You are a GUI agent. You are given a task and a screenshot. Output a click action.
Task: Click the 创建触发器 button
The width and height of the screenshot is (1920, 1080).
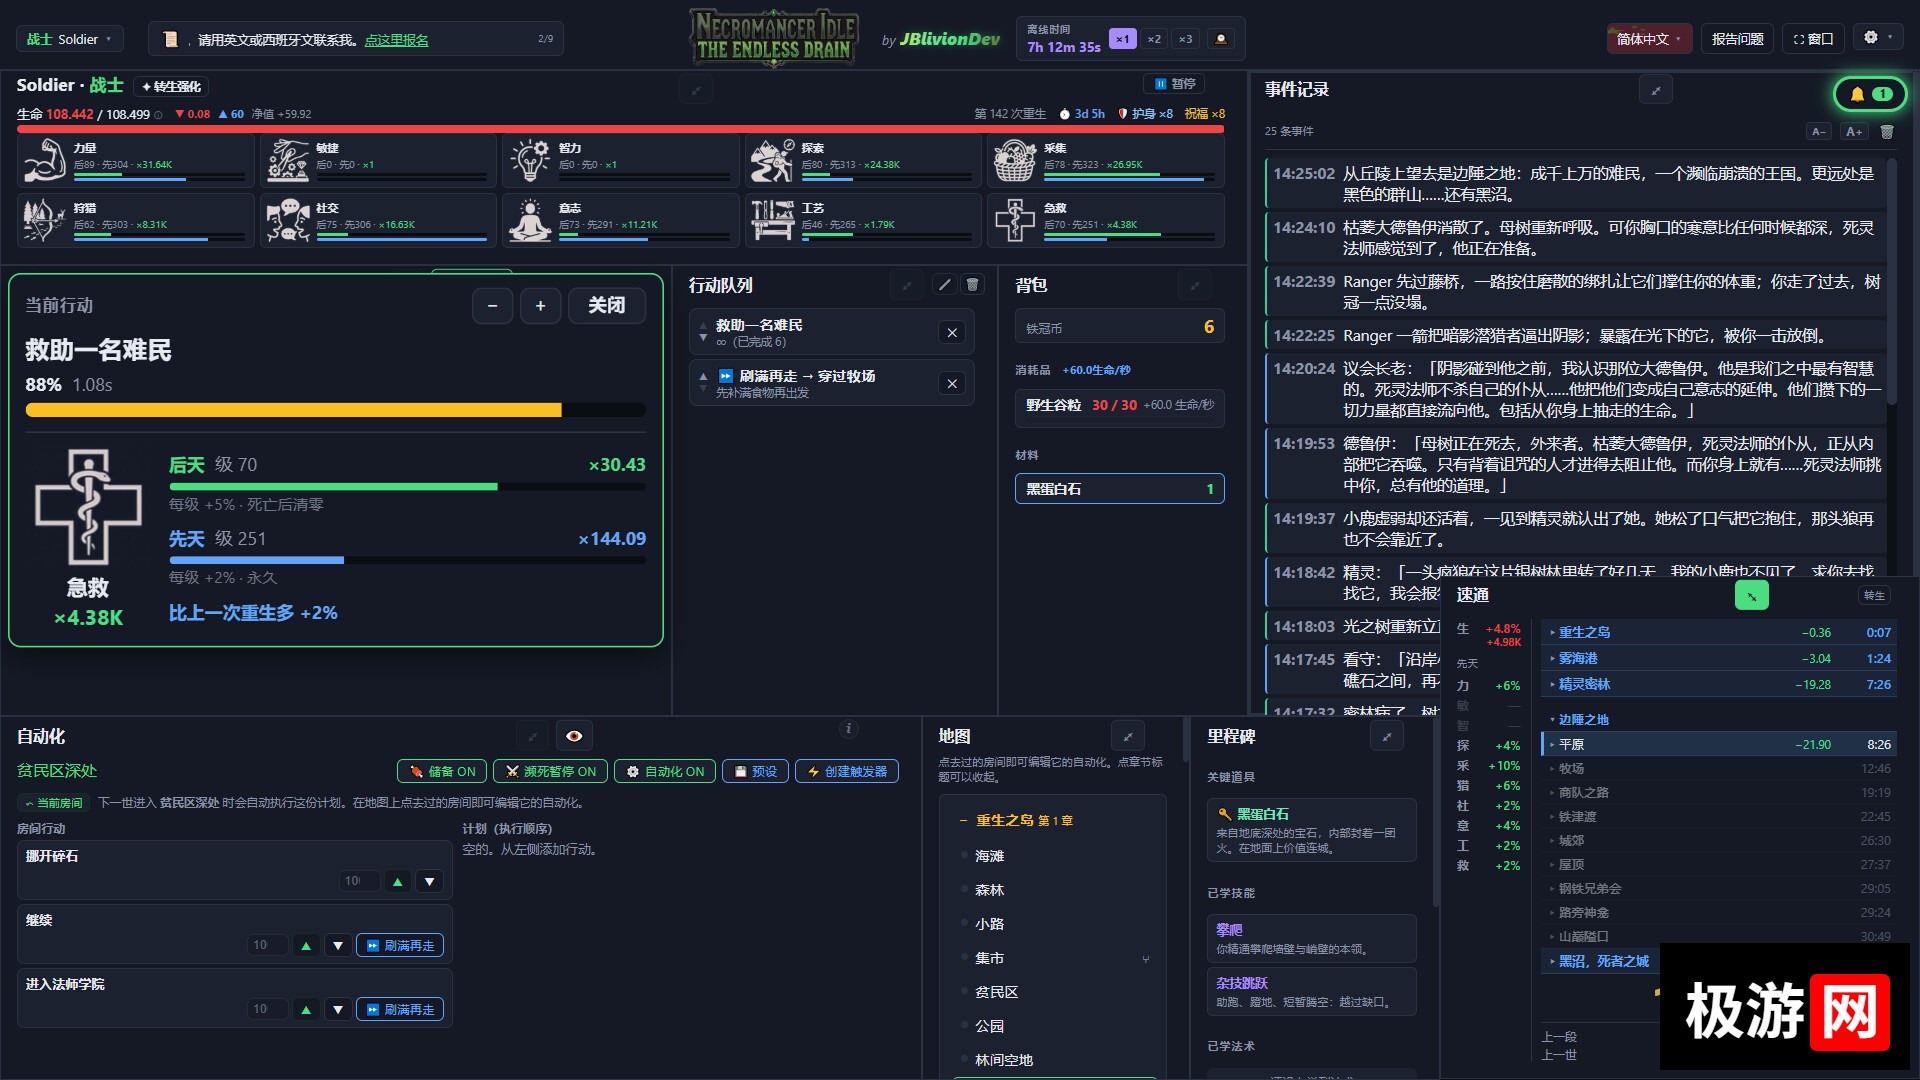point(847,771)
